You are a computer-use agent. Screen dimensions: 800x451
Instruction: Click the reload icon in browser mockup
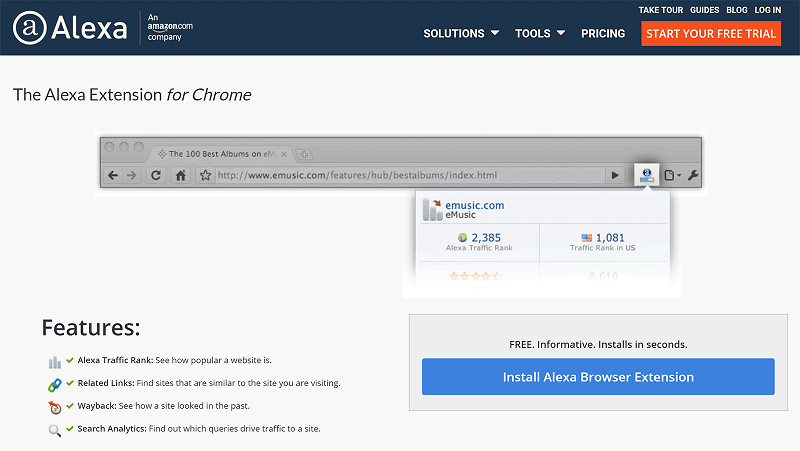[156, 176]
